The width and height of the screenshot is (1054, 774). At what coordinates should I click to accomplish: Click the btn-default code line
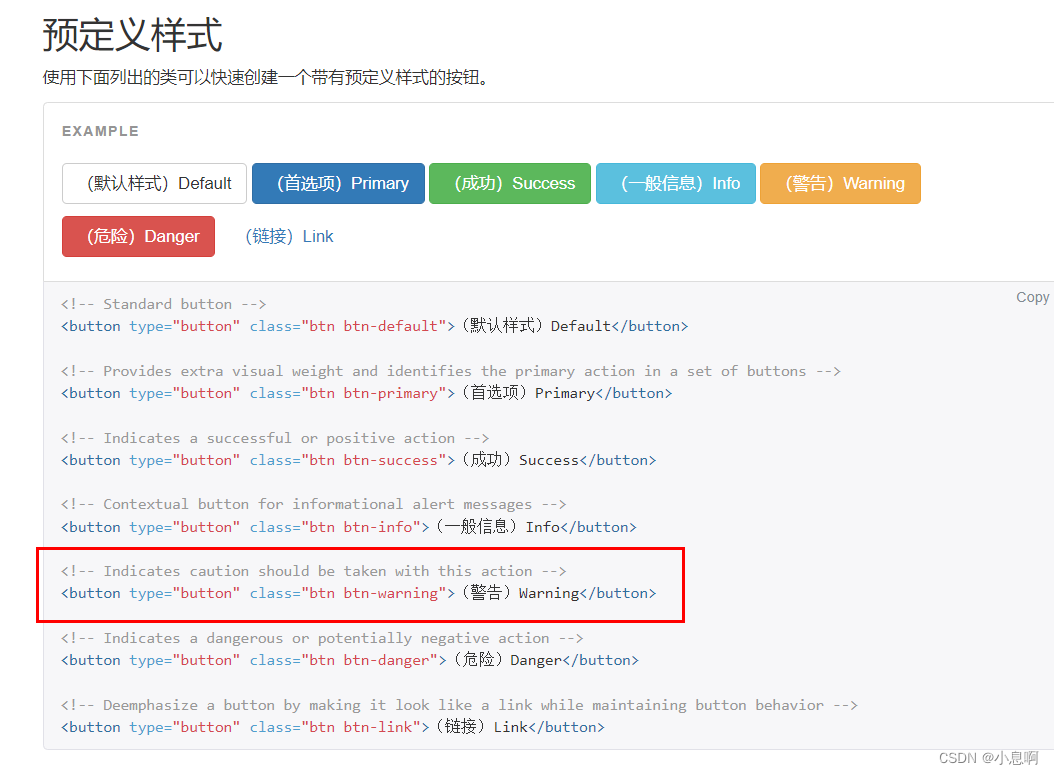click(374, 326)
